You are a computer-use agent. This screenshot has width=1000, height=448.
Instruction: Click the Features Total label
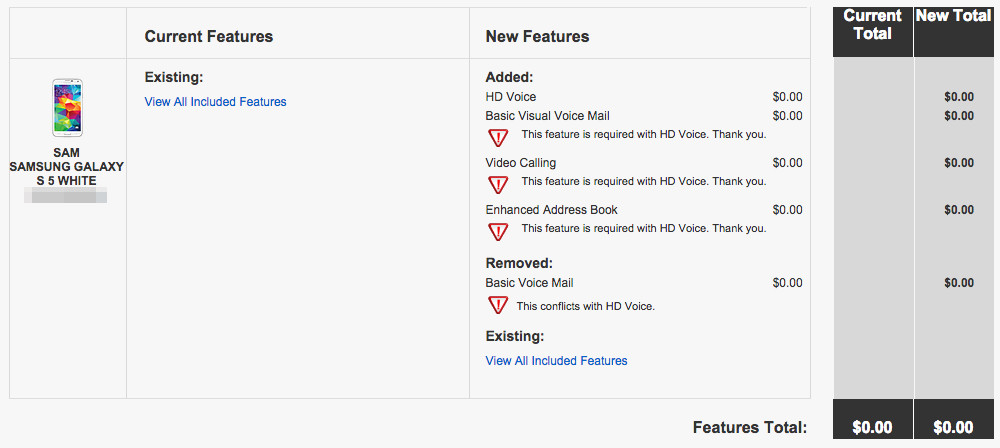point(749,428)
